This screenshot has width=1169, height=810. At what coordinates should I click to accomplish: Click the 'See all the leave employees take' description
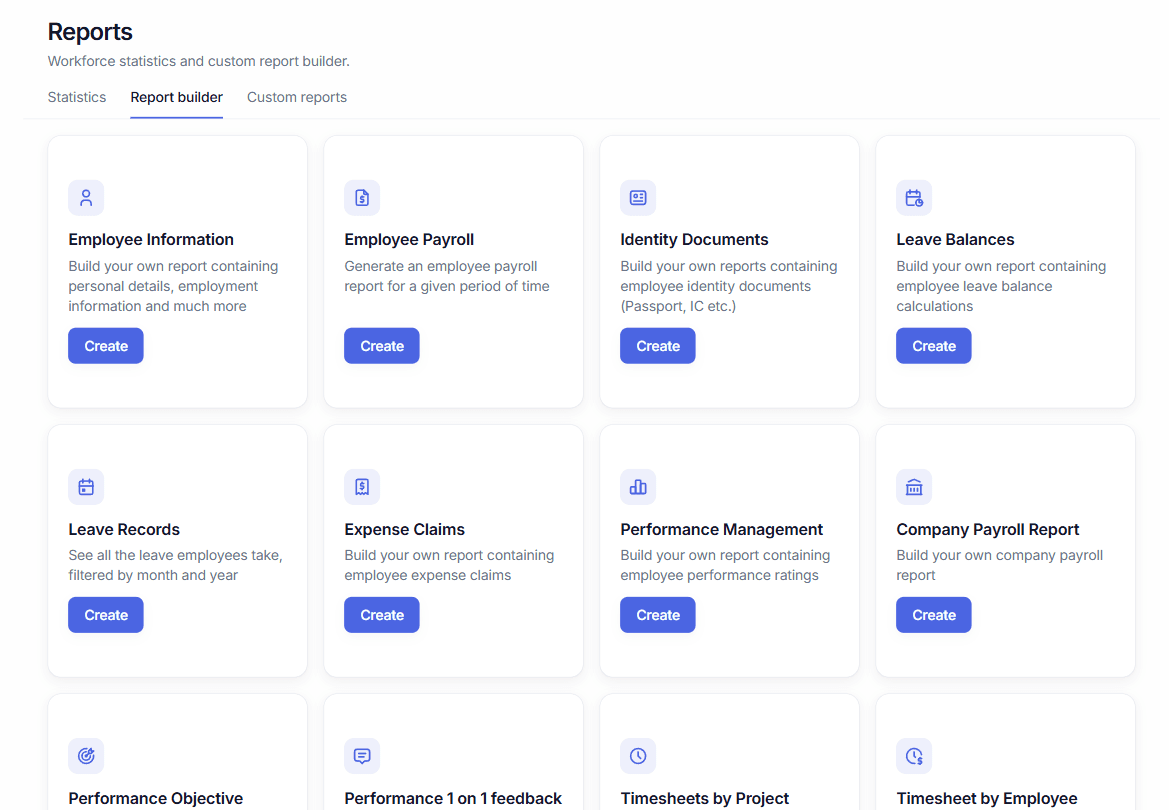175,565
